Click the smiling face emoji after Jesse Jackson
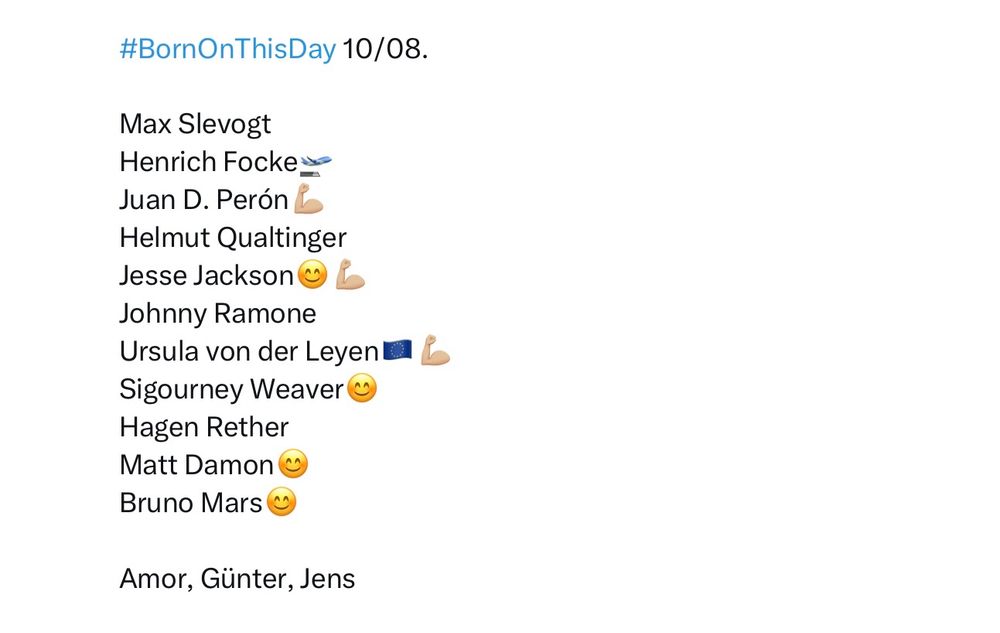1000x633 pixels. [312, 275]
